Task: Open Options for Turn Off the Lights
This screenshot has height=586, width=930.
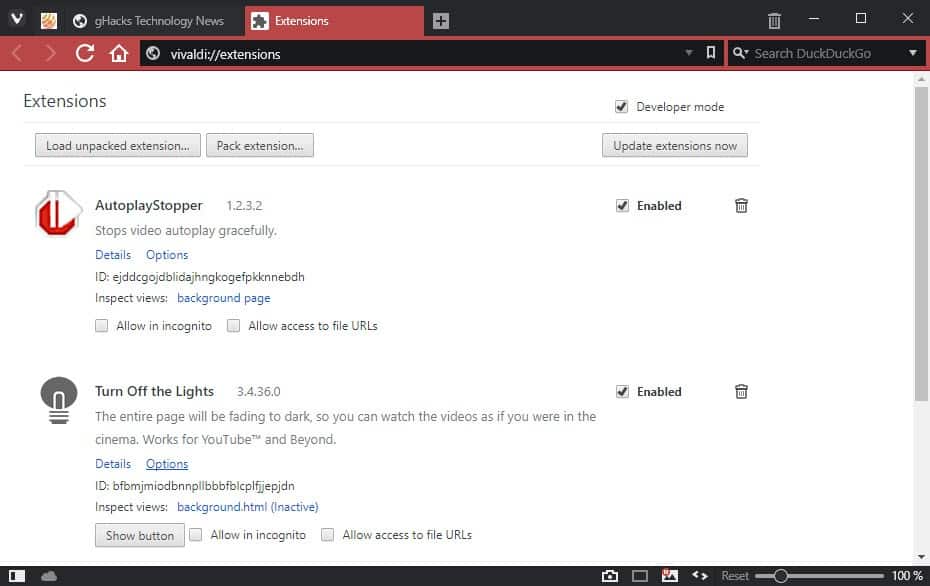Action: (166, 463)
